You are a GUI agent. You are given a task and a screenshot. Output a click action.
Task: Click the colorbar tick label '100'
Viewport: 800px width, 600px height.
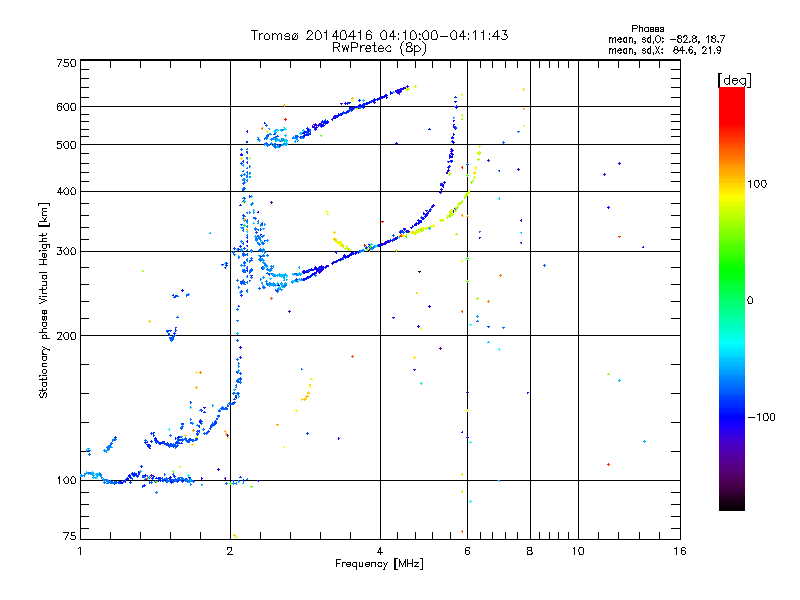tap(757, 184)
